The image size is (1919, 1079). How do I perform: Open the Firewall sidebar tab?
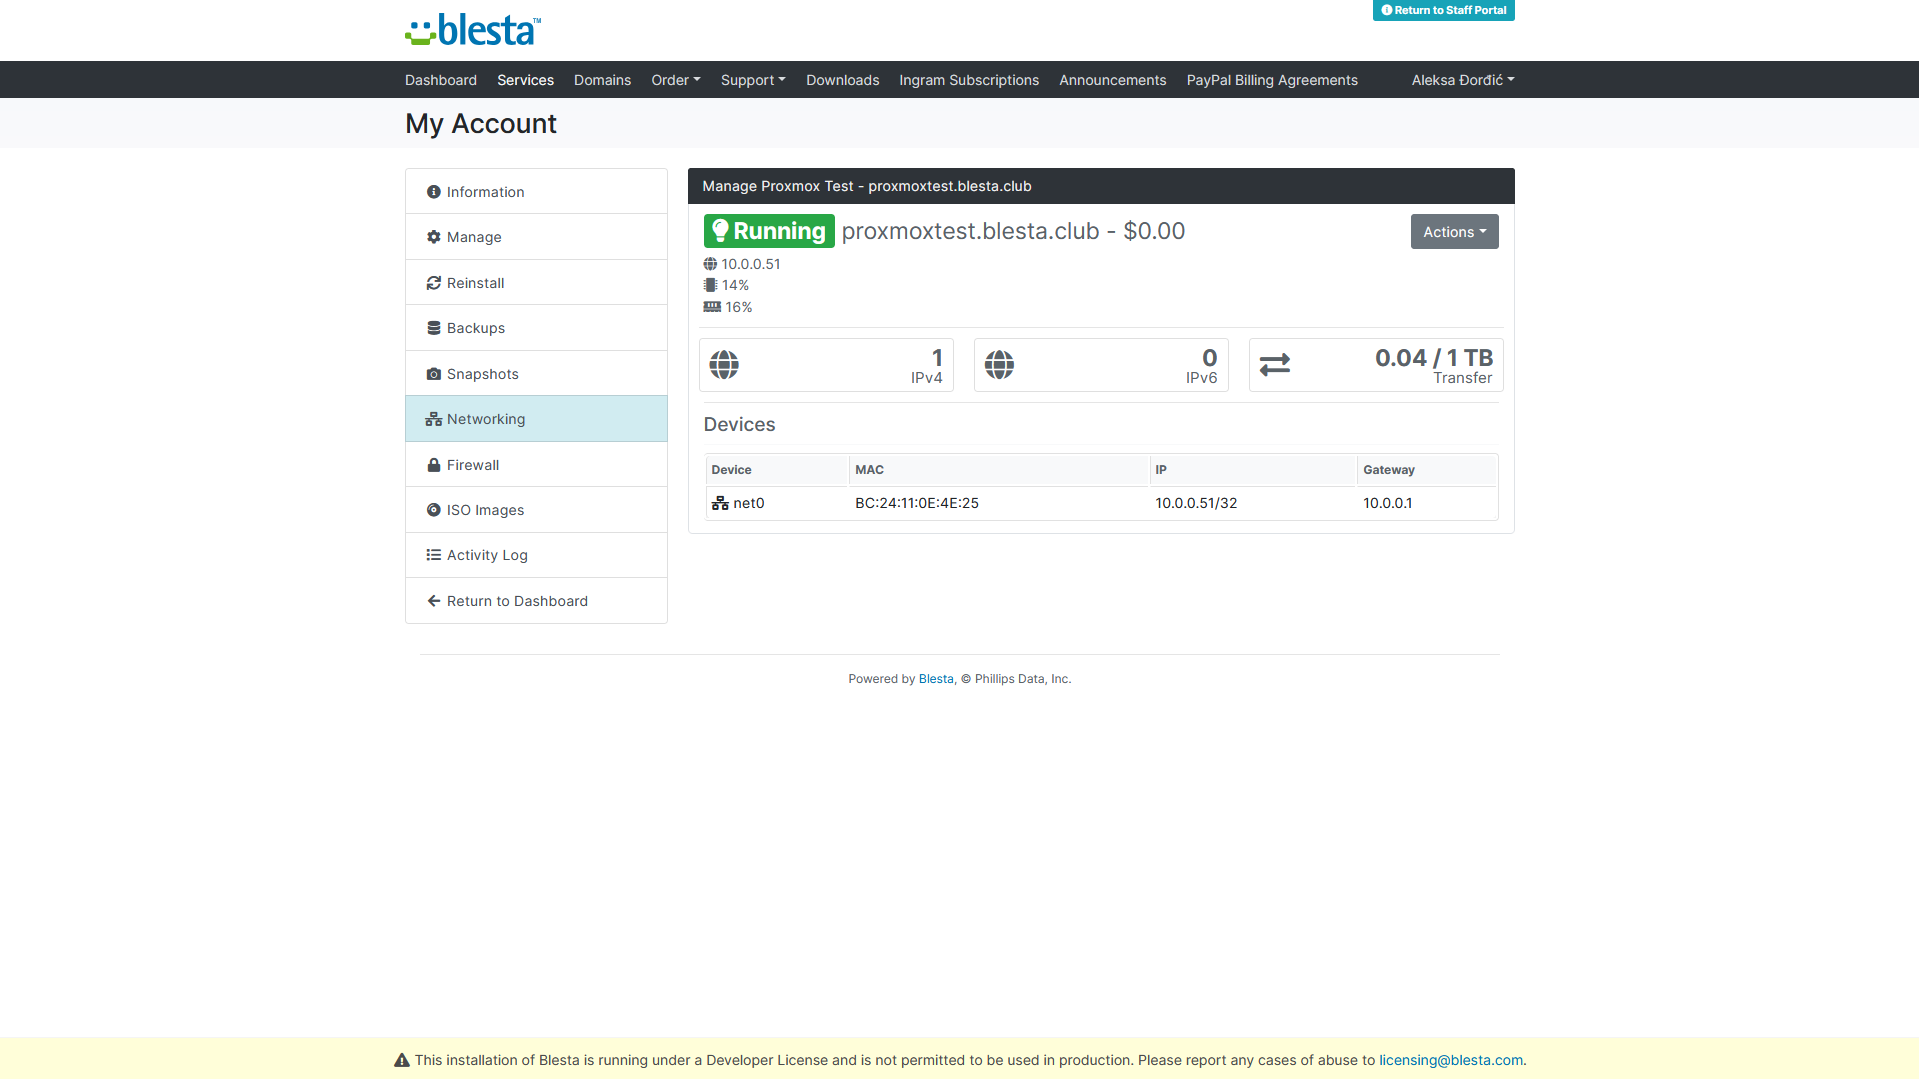tap(536, 465)
